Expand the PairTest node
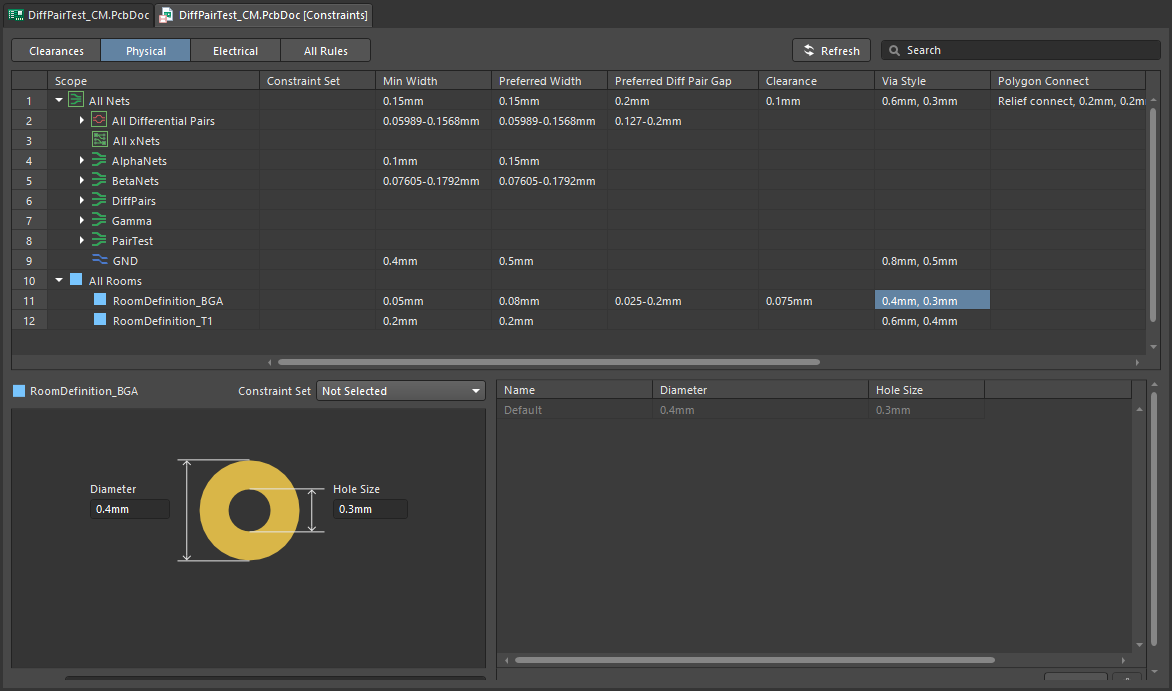The height and width of the screenshot is (691, 1172). (81, 240)
